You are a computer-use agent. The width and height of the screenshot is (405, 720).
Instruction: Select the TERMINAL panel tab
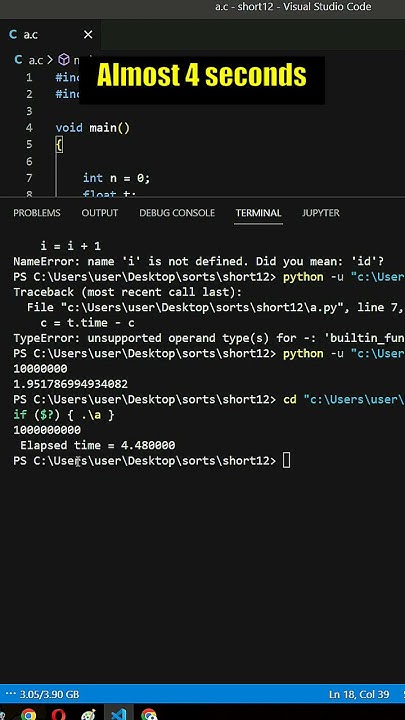pos(259,213)
